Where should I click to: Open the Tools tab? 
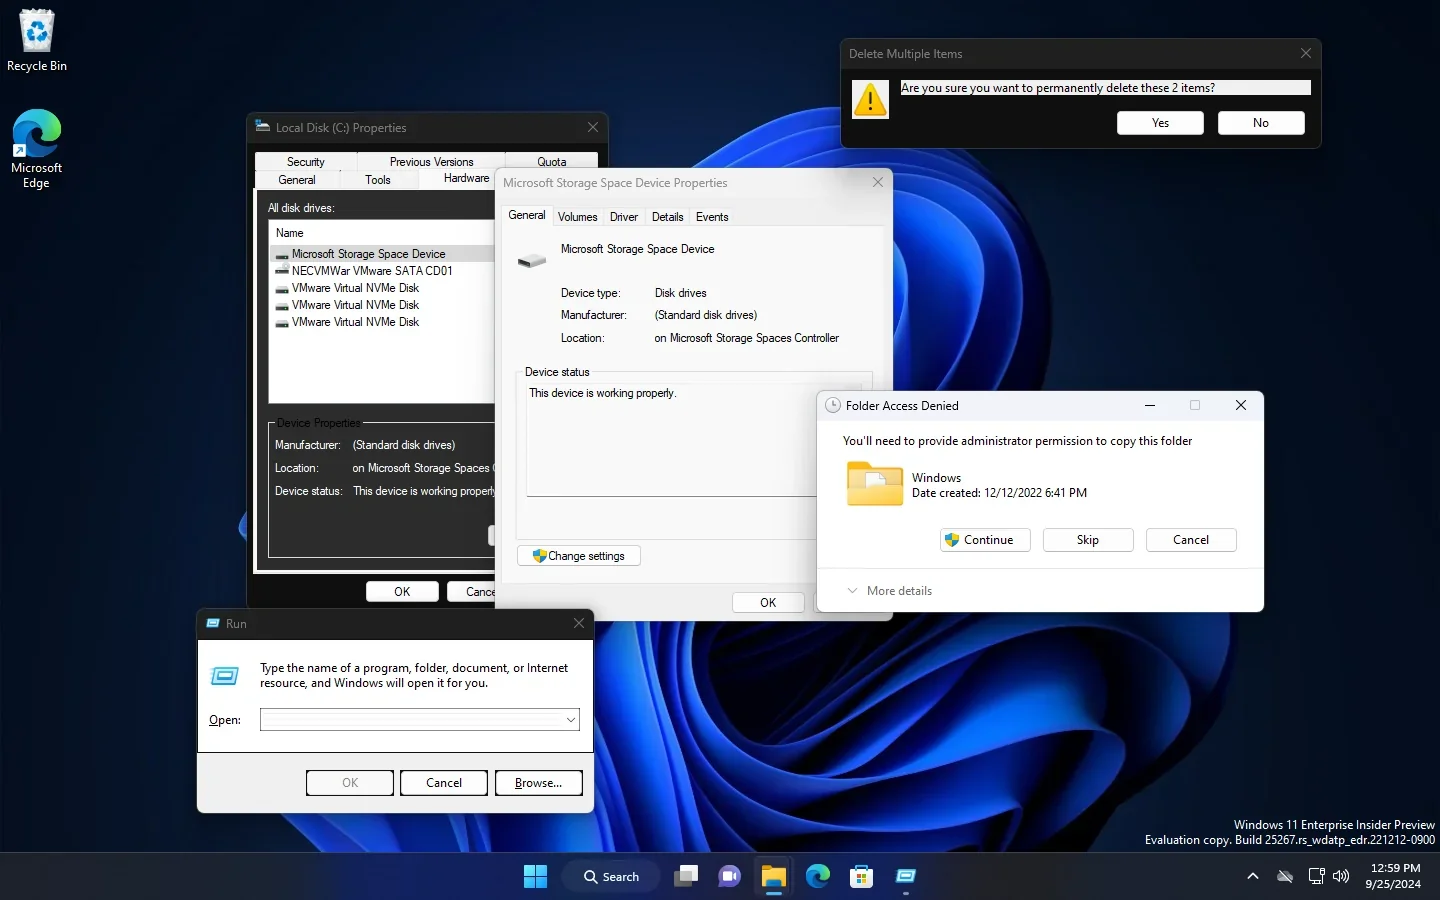coord(378,180)
